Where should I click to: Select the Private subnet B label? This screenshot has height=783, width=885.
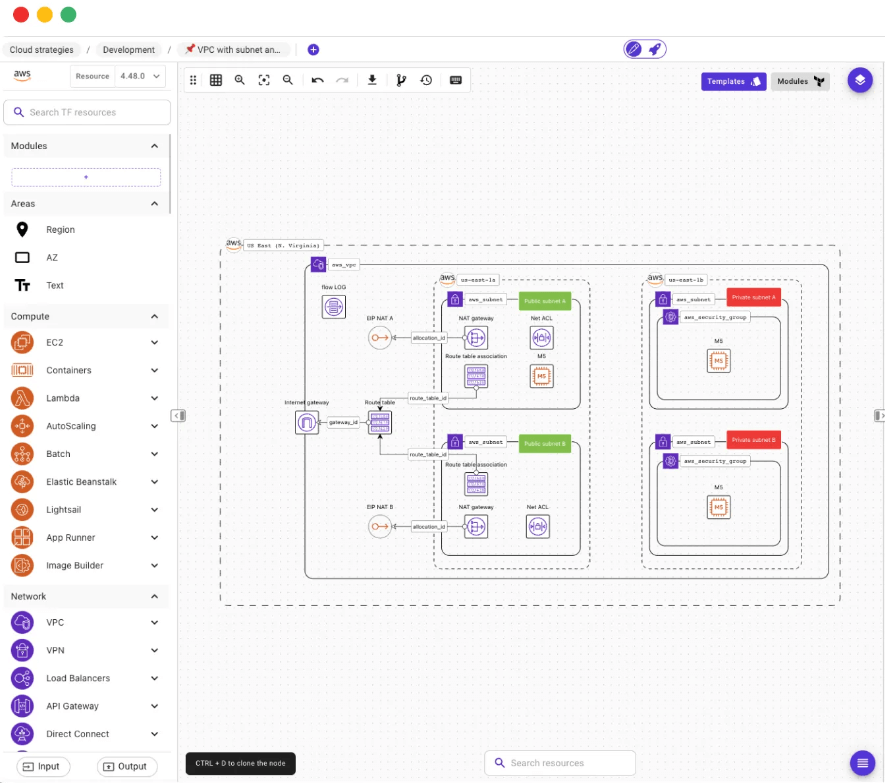click(753, 440)
